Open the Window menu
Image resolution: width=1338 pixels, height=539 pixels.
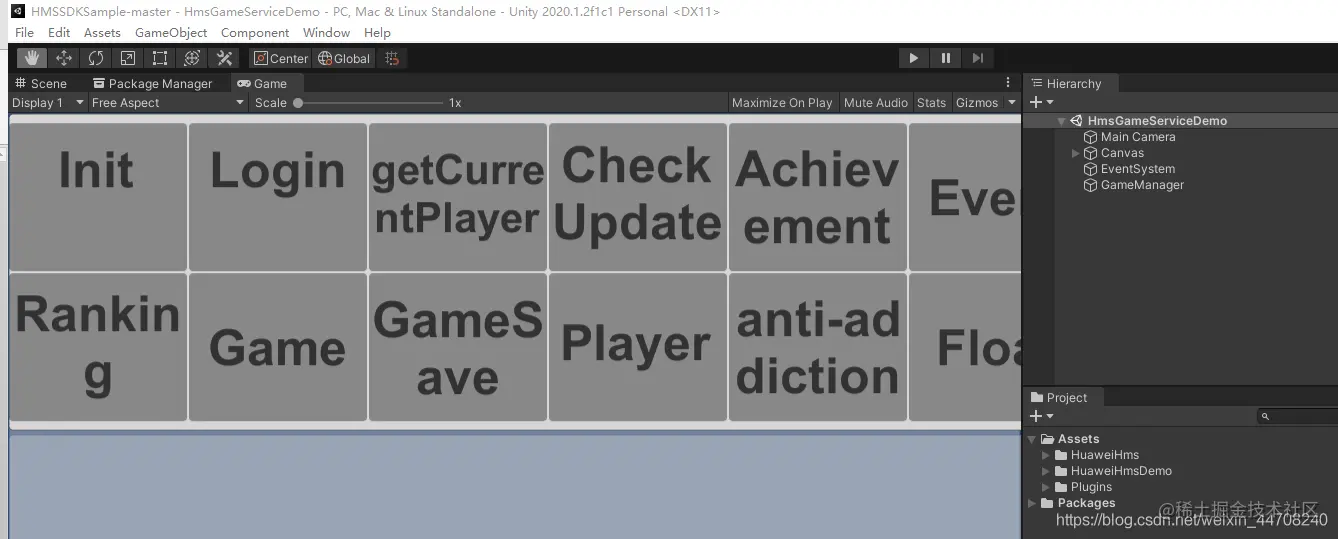[326, 32]
